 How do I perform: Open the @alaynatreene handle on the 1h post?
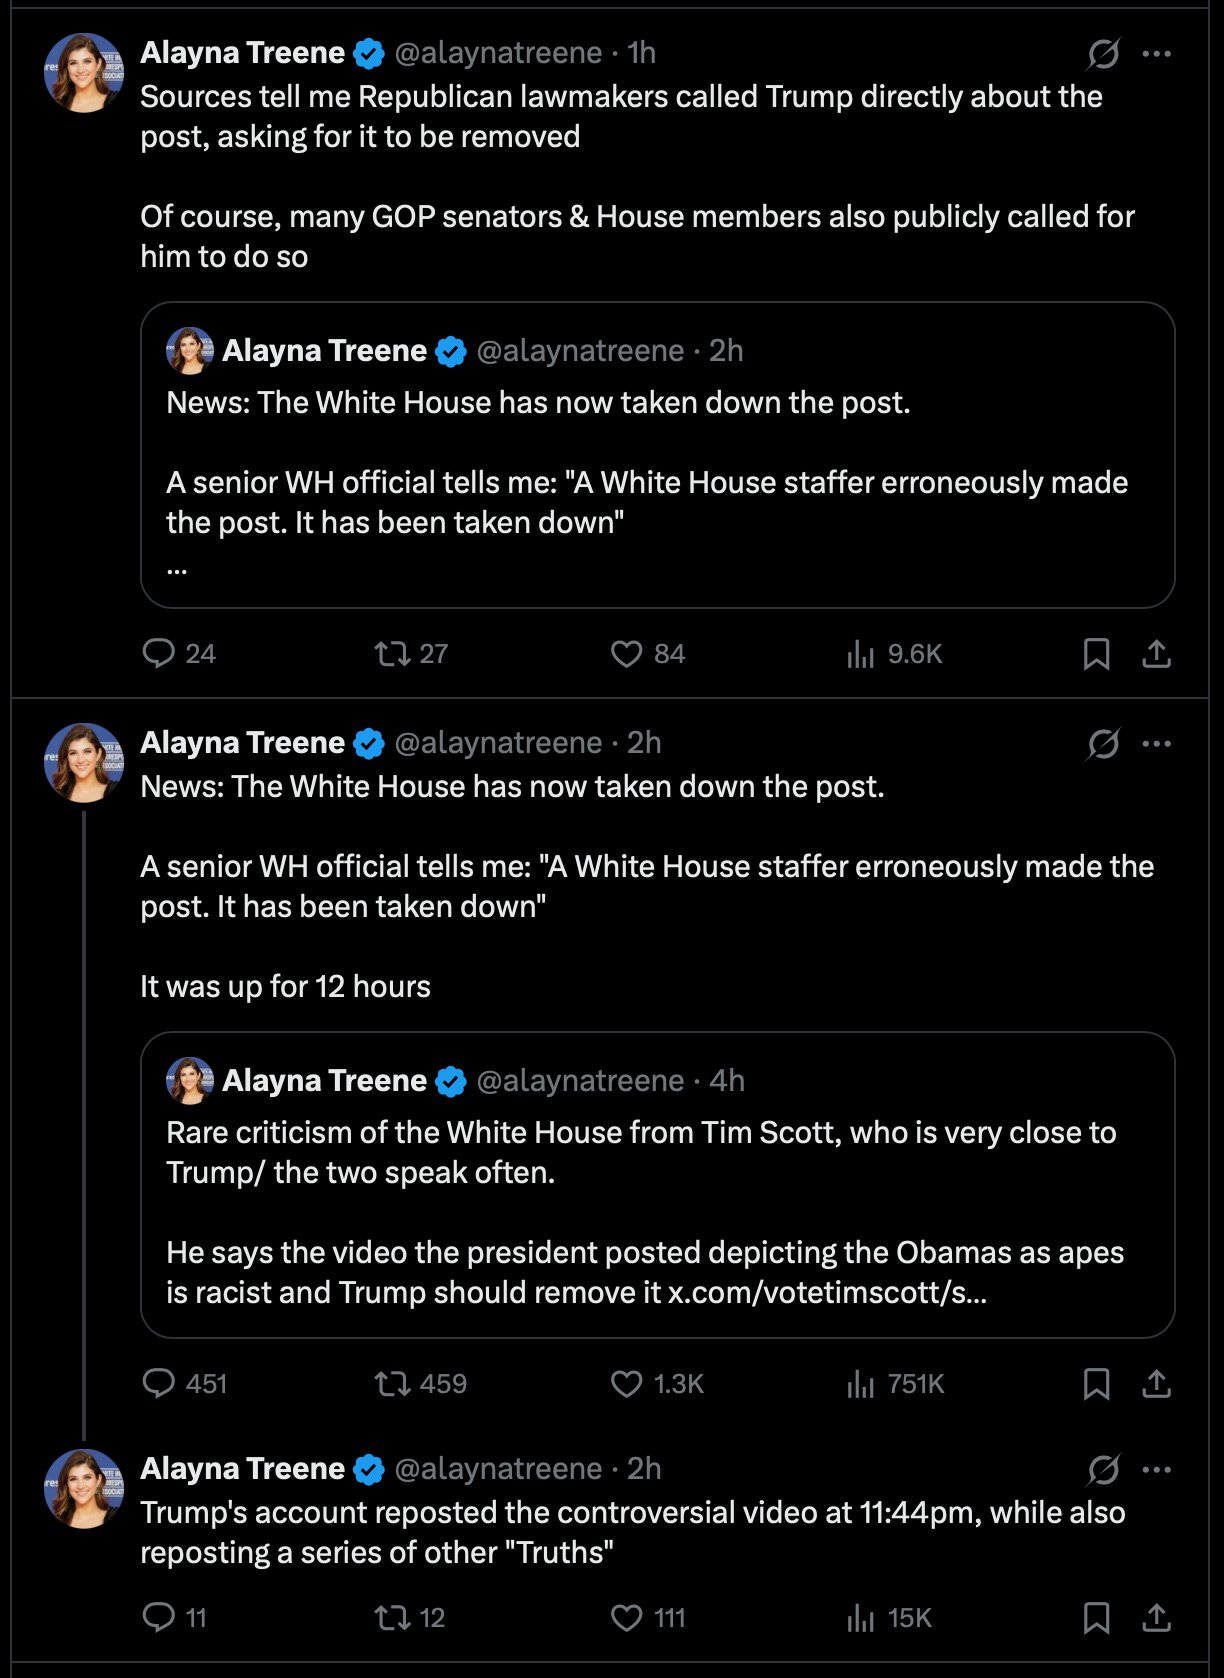coord(498,53)
